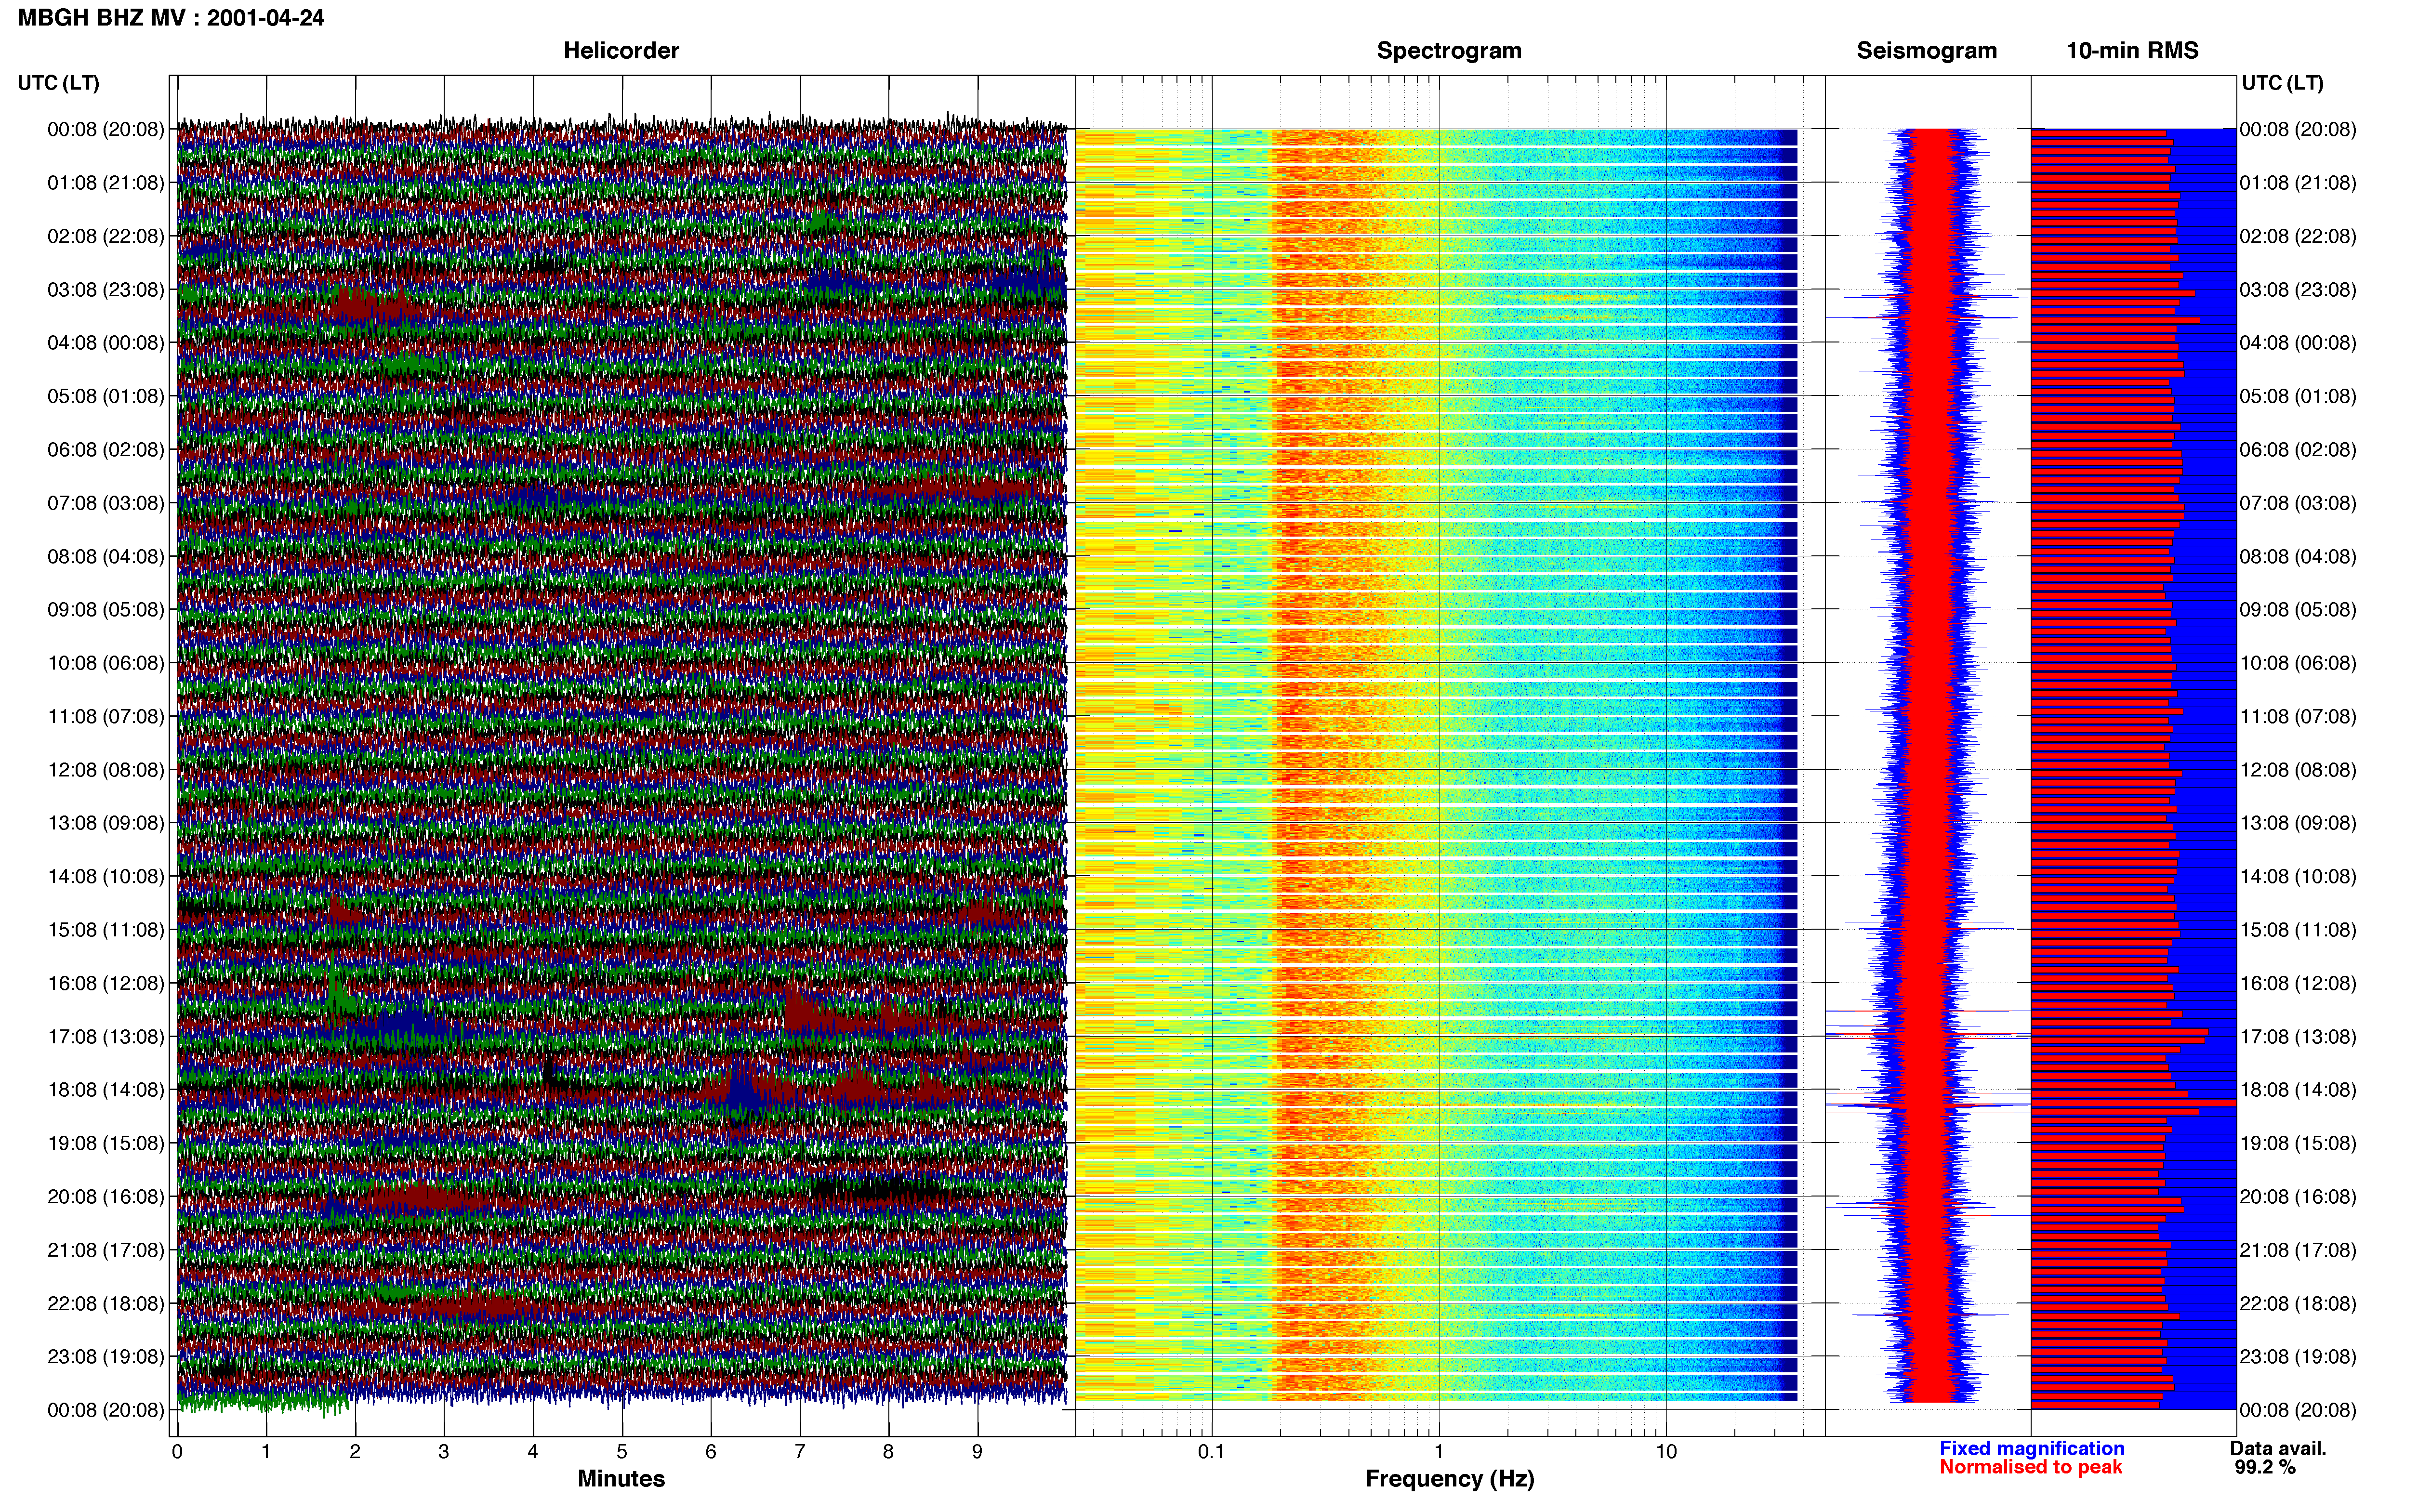Click the '0' tick on Minutes axis
This screenshot has width=2418, height=1512.
tap(177, 1452)
